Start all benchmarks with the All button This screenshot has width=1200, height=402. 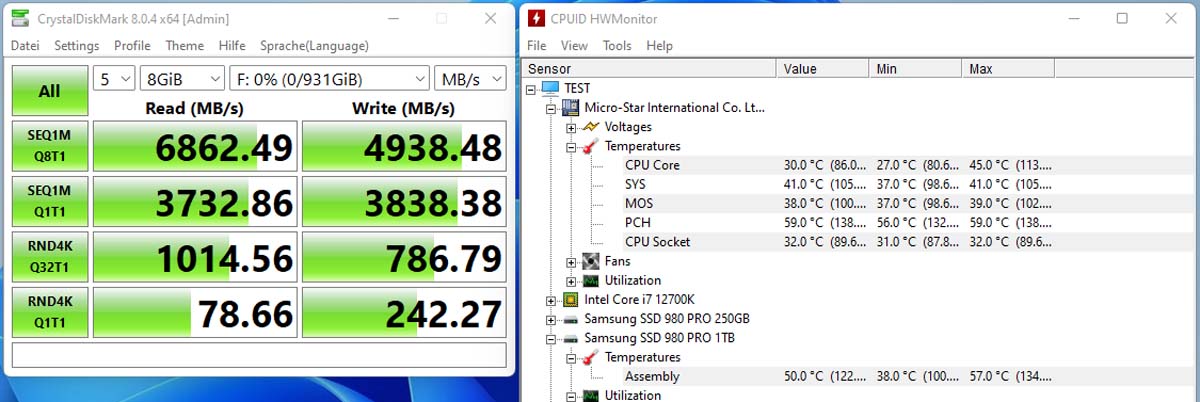[49, 91]
